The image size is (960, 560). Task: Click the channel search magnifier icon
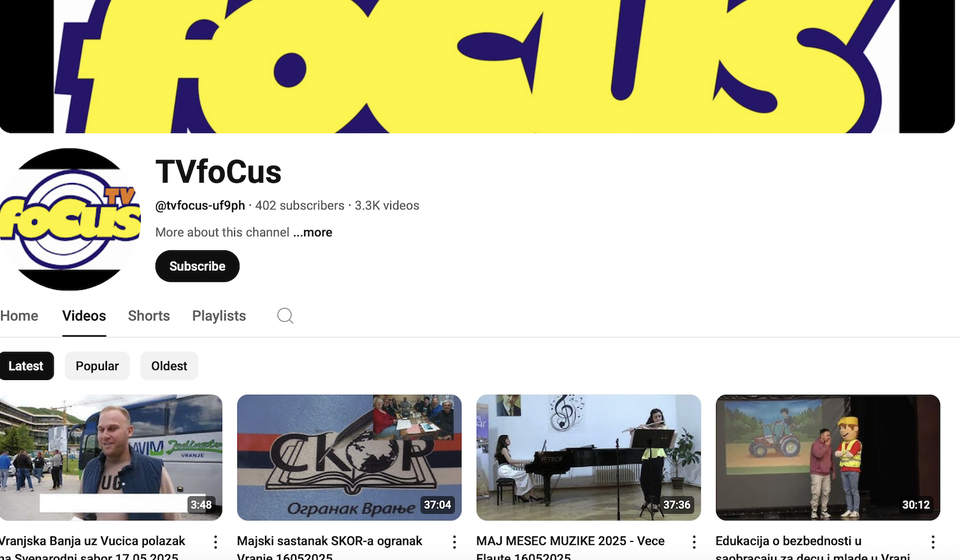[285, 316]
